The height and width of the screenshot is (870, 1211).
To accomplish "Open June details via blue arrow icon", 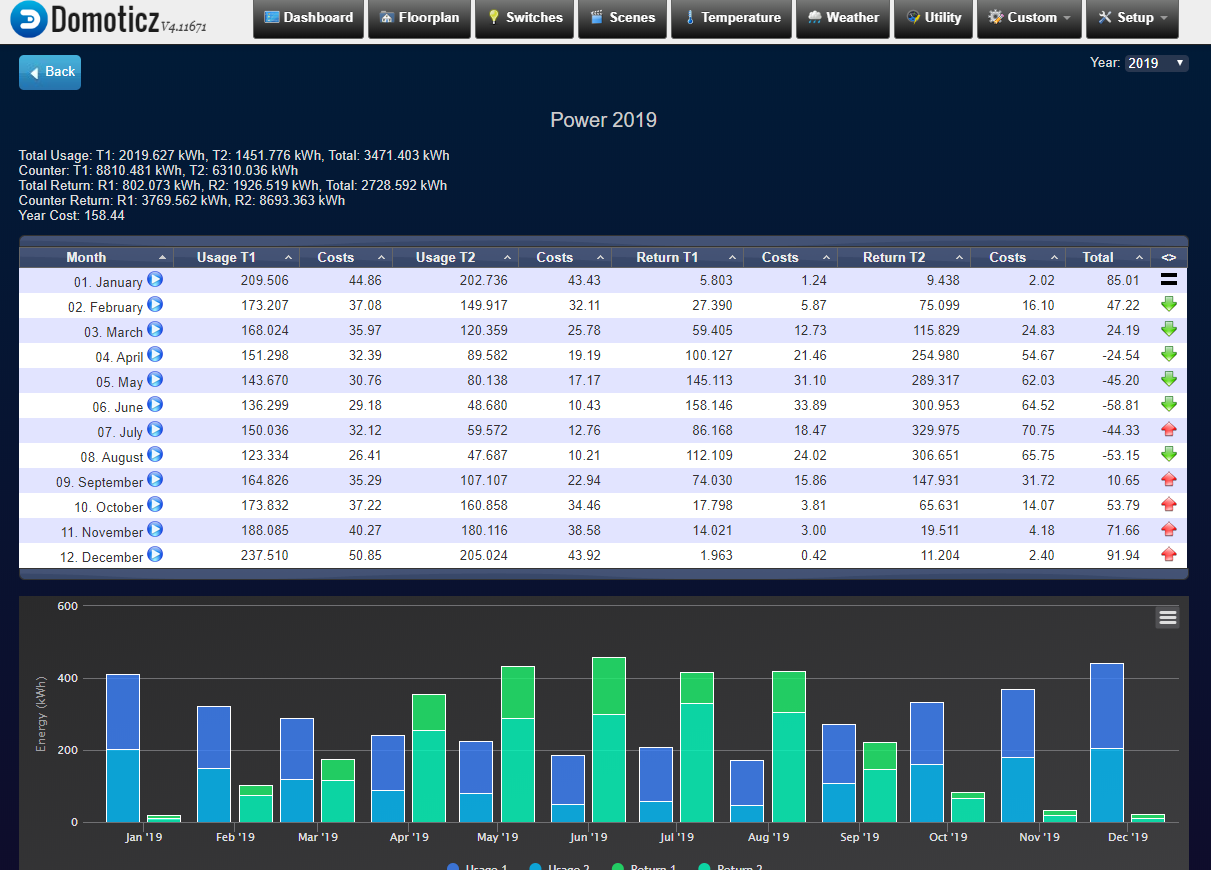I will (155, 405).
